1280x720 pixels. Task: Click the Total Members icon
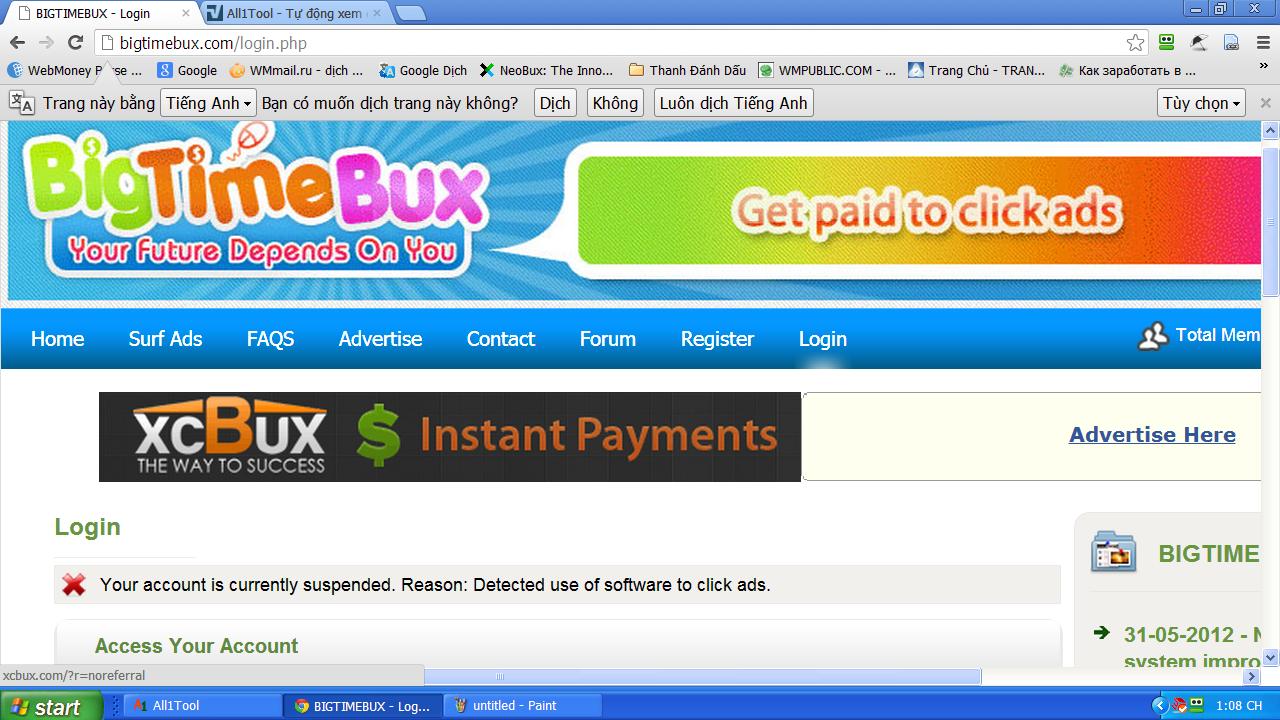1153,336
